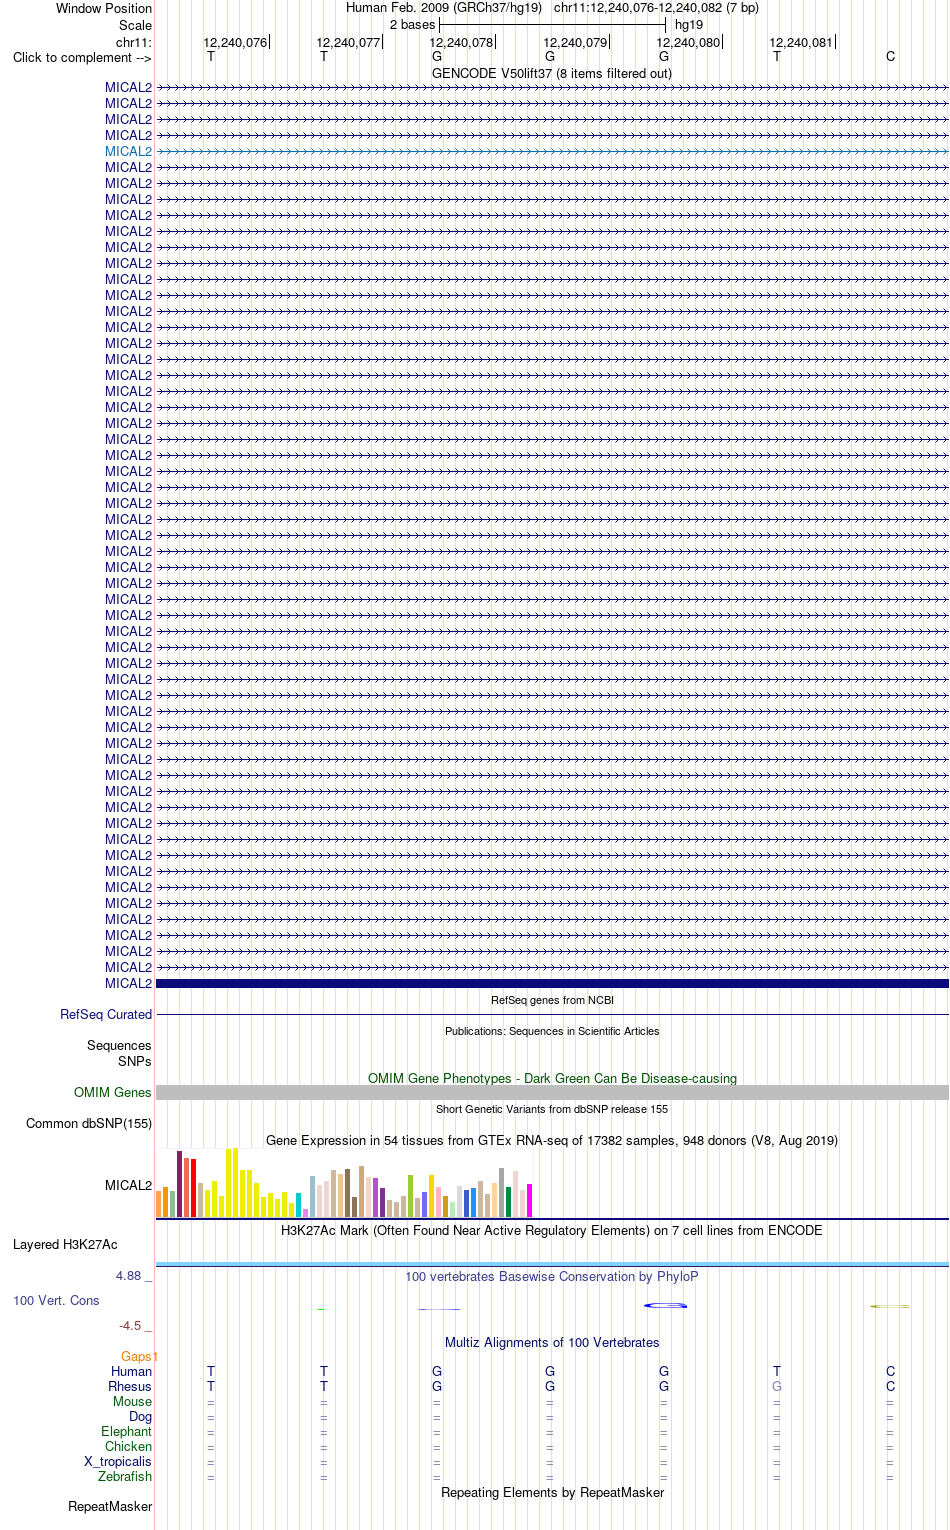Select the Chicken alignment row label
The width and height of the screenshot is (950, 1530).
(x=128, y=1447)
